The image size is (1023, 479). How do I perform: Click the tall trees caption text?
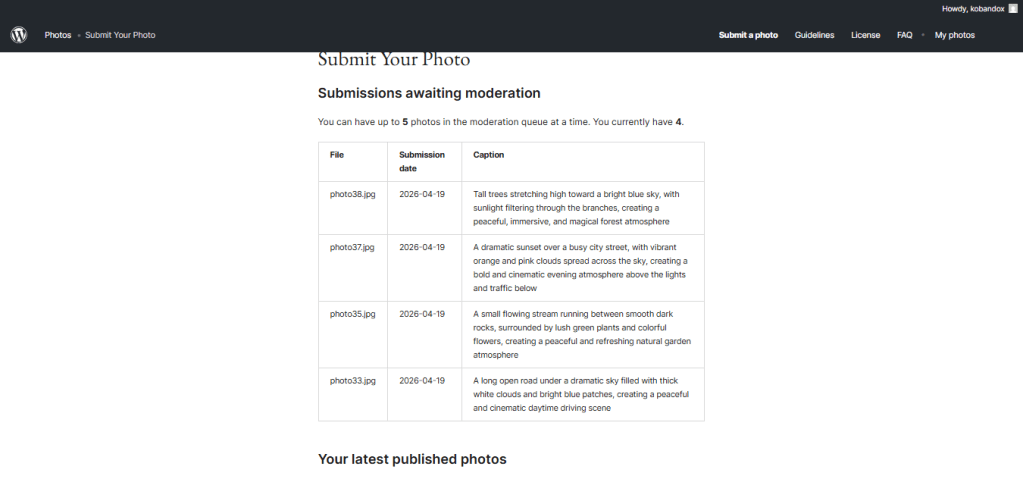576,207
